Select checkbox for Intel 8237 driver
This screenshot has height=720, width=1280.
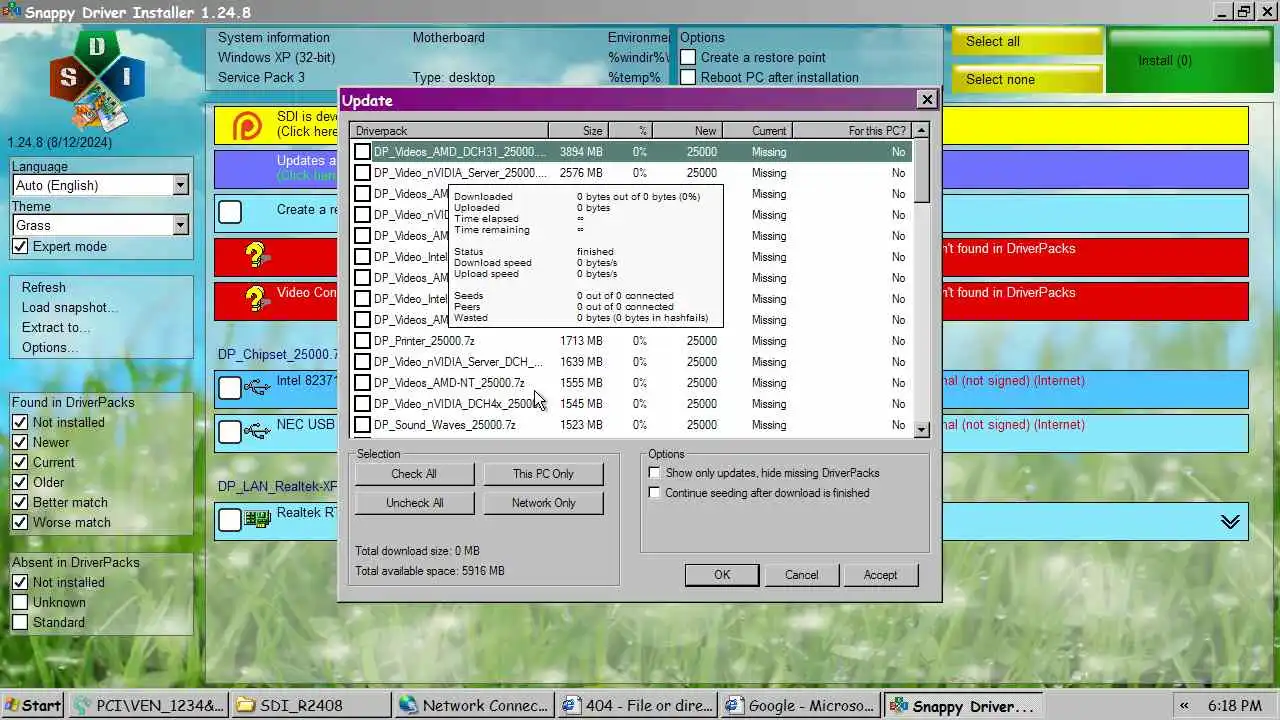coord(230,388)
